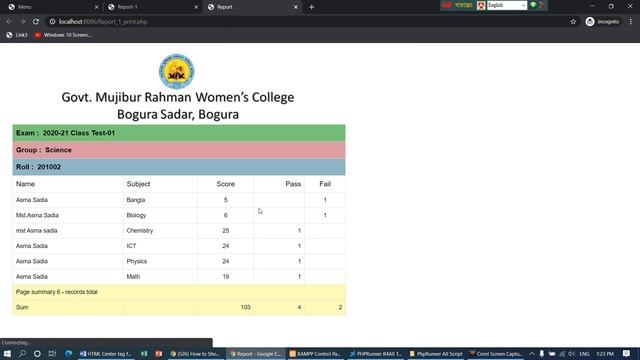
Task: Click the 'Roll : 201002' row
Action: point(179,167)
